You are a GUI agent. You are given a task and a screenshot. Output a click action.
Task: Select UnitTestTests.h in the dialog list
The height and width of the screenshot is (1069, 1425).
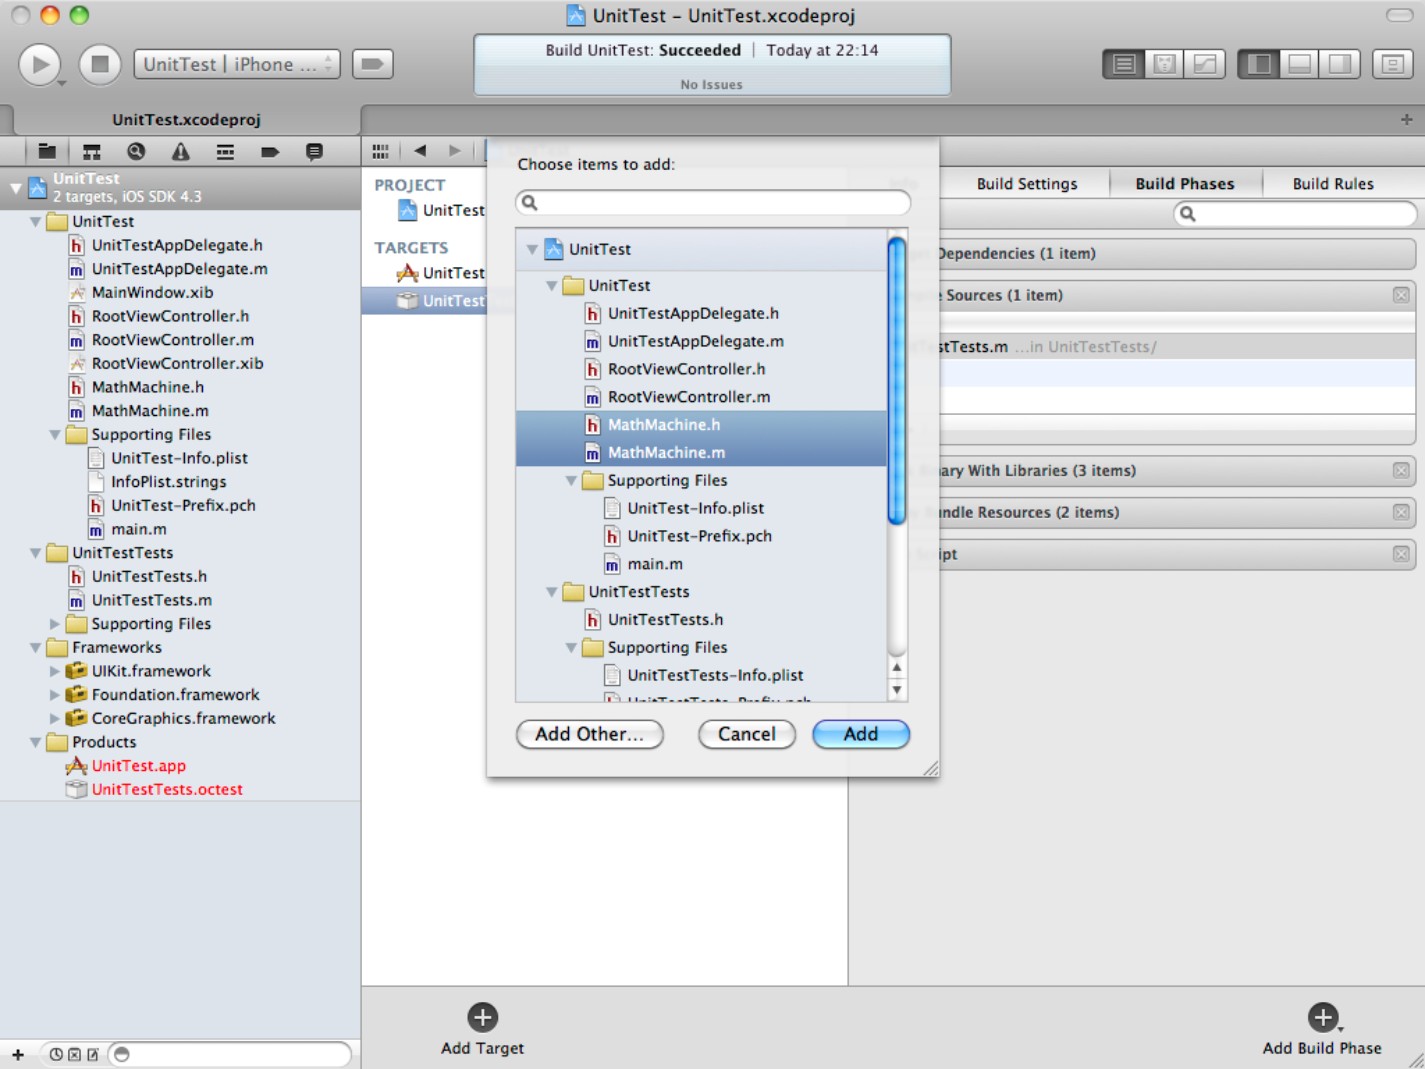701,619
